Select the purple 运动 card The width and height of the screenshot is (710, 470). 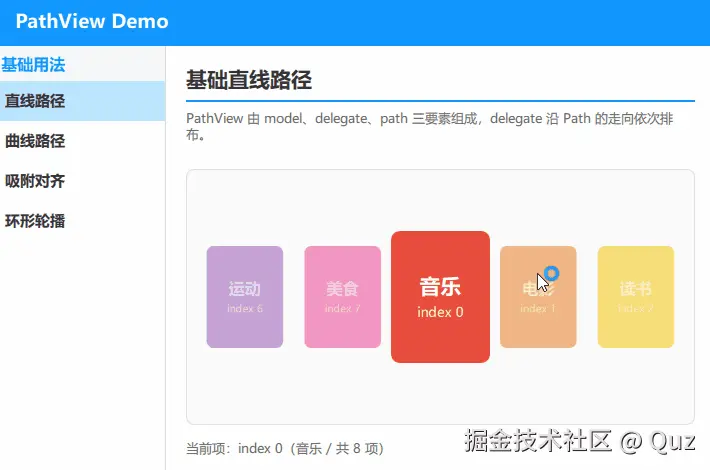pyautogui.click(x=245, y=297)
